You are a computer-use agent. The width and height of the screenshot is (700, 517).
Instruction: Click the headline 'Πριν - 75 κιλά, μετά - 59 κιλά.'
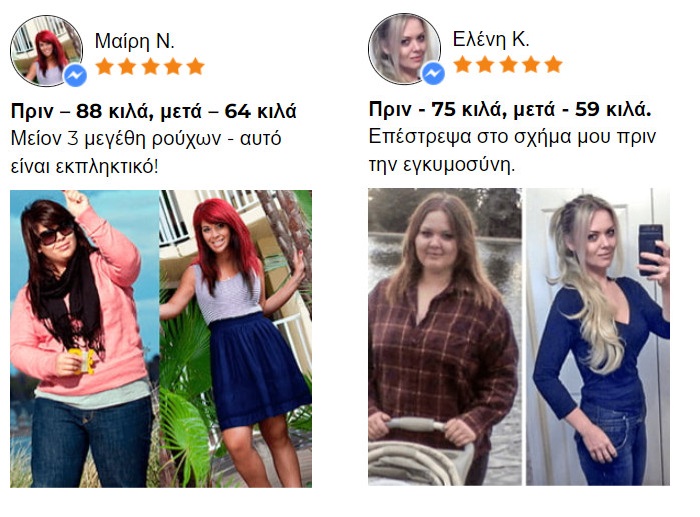pos(510,109)
